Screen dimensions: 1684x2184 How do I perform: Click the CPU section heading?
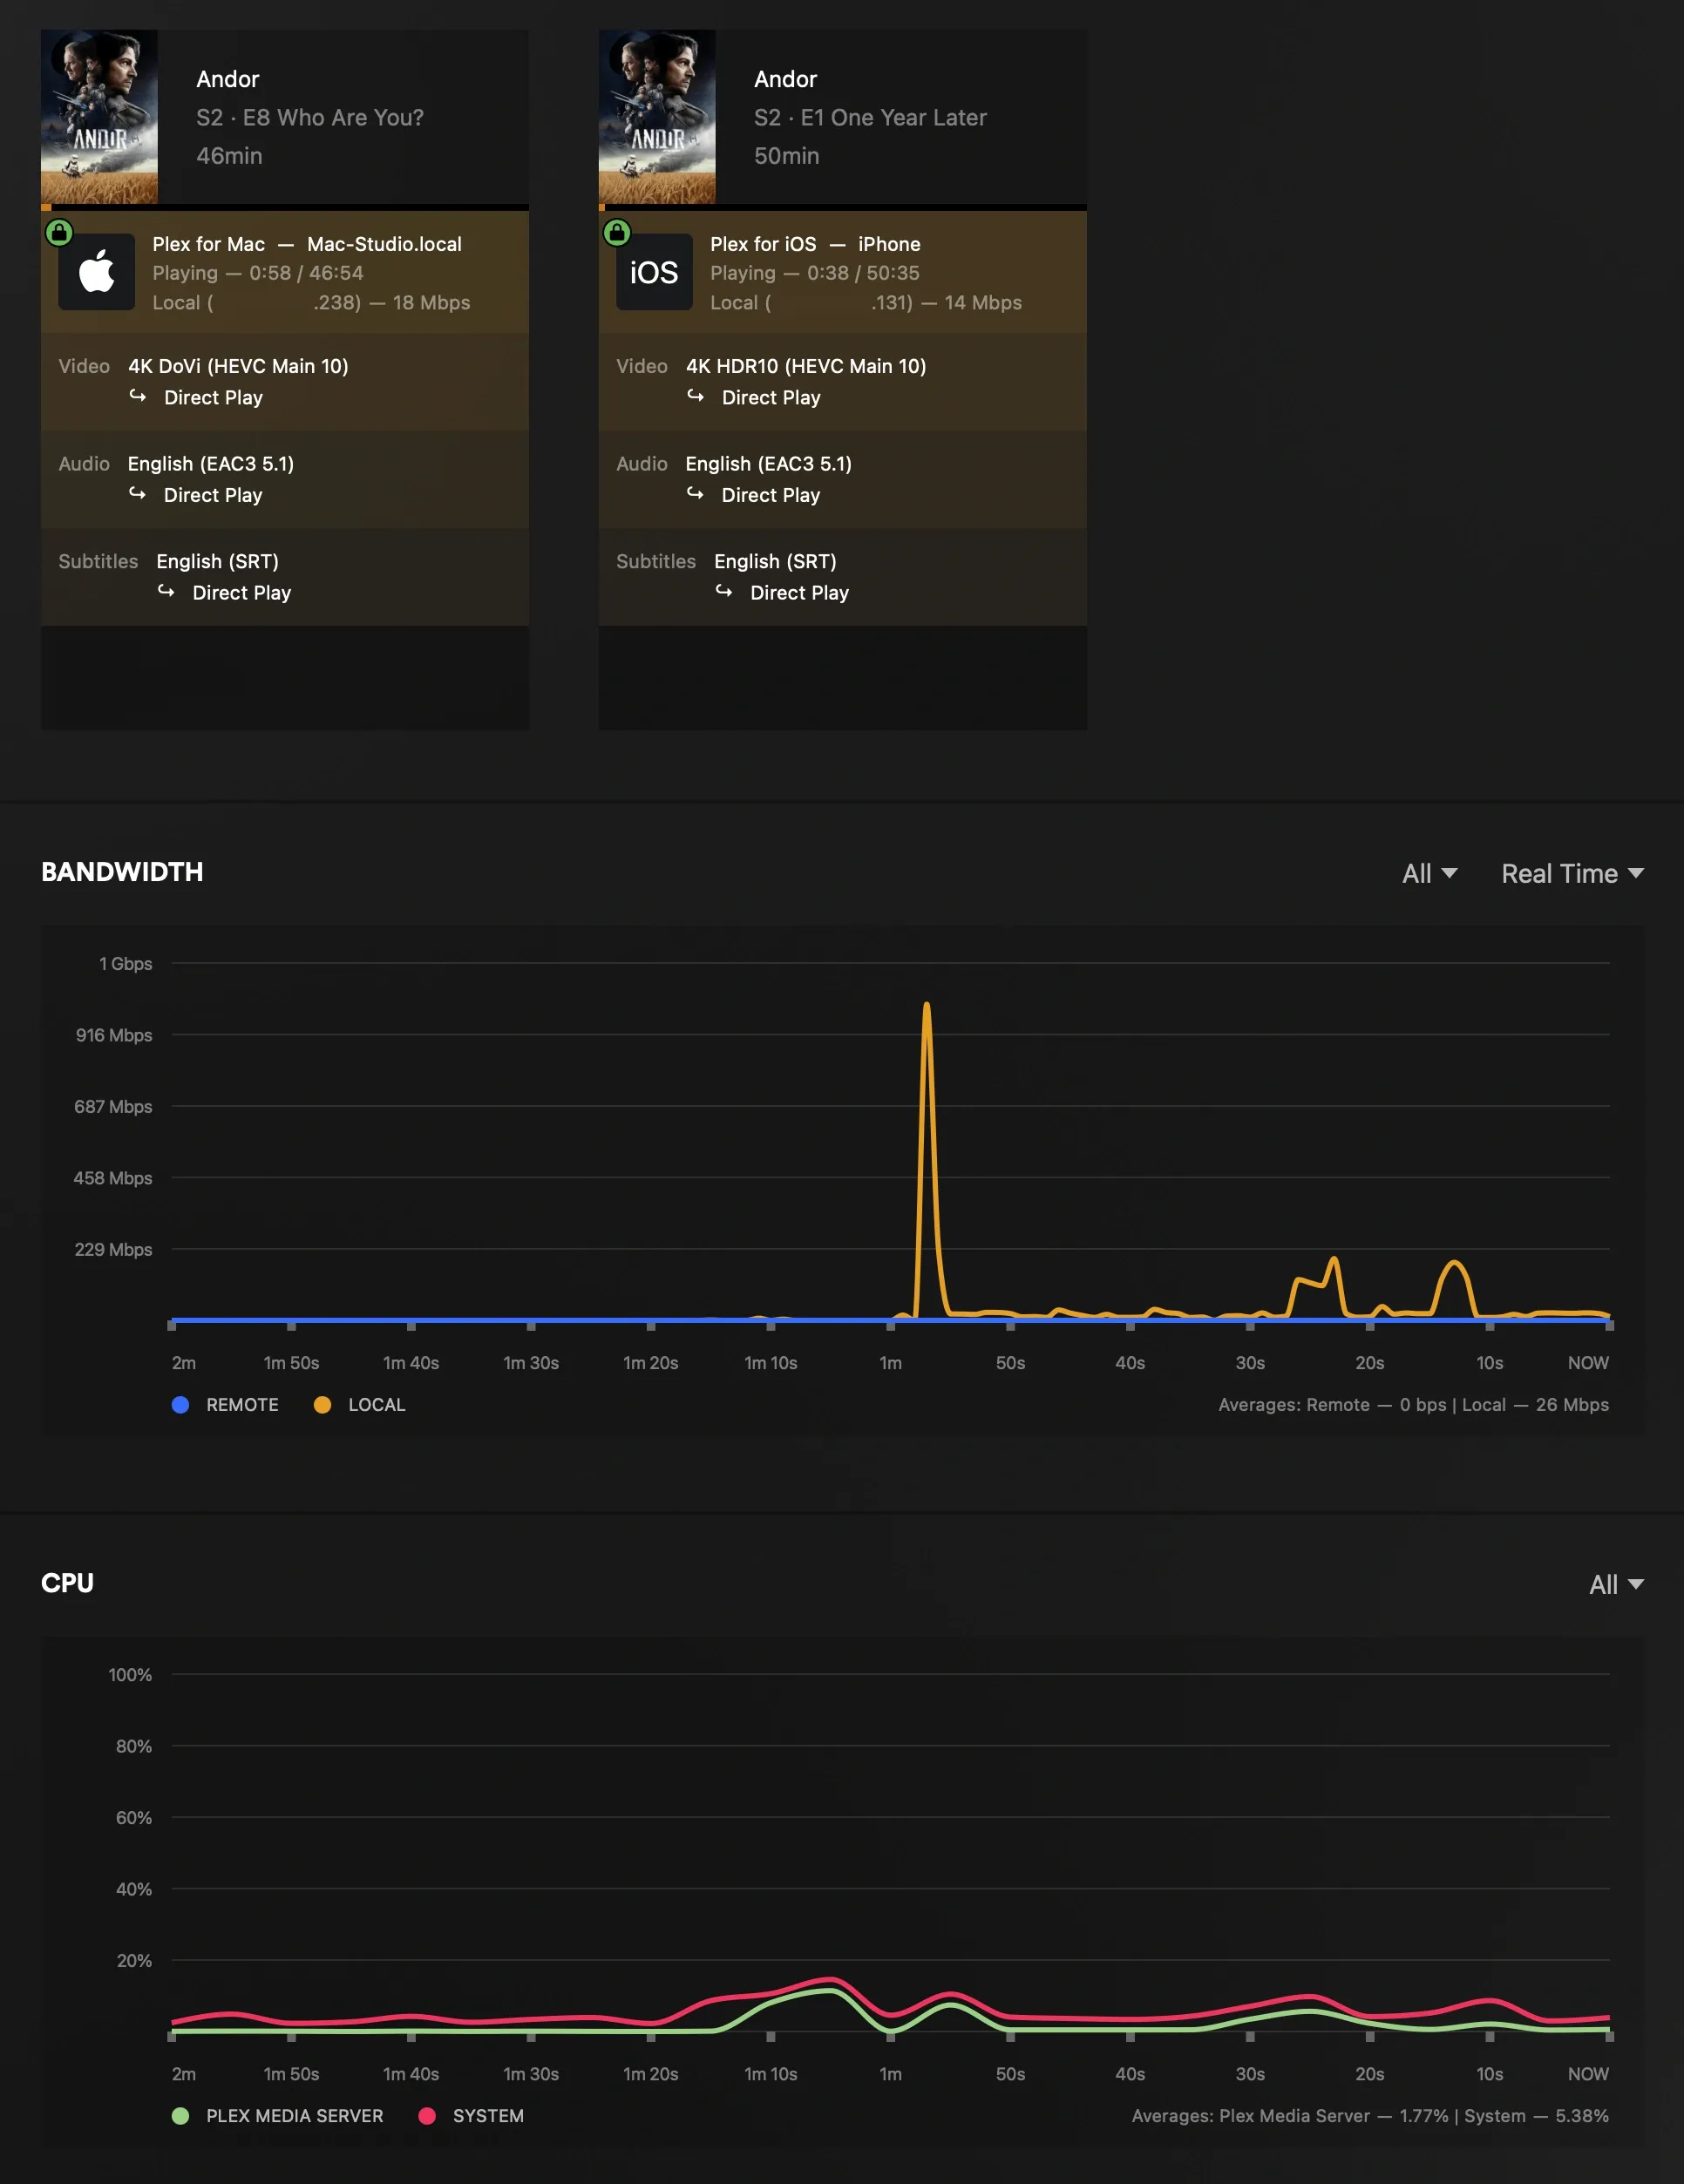point(67,1583)
